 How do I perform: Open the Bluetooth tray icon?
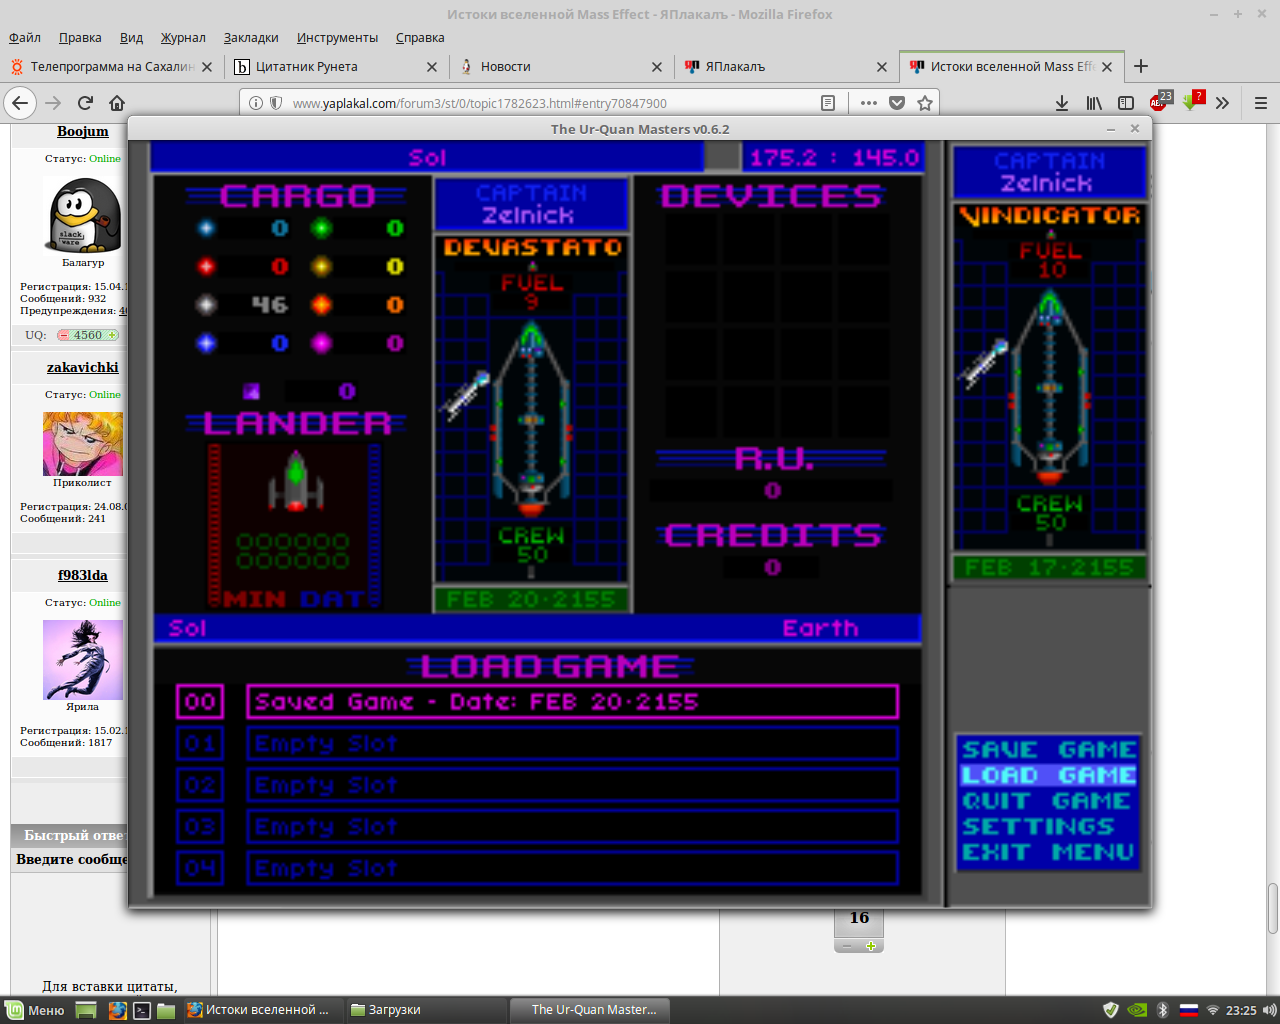pyautogui.click(x=1163, y=1010)
